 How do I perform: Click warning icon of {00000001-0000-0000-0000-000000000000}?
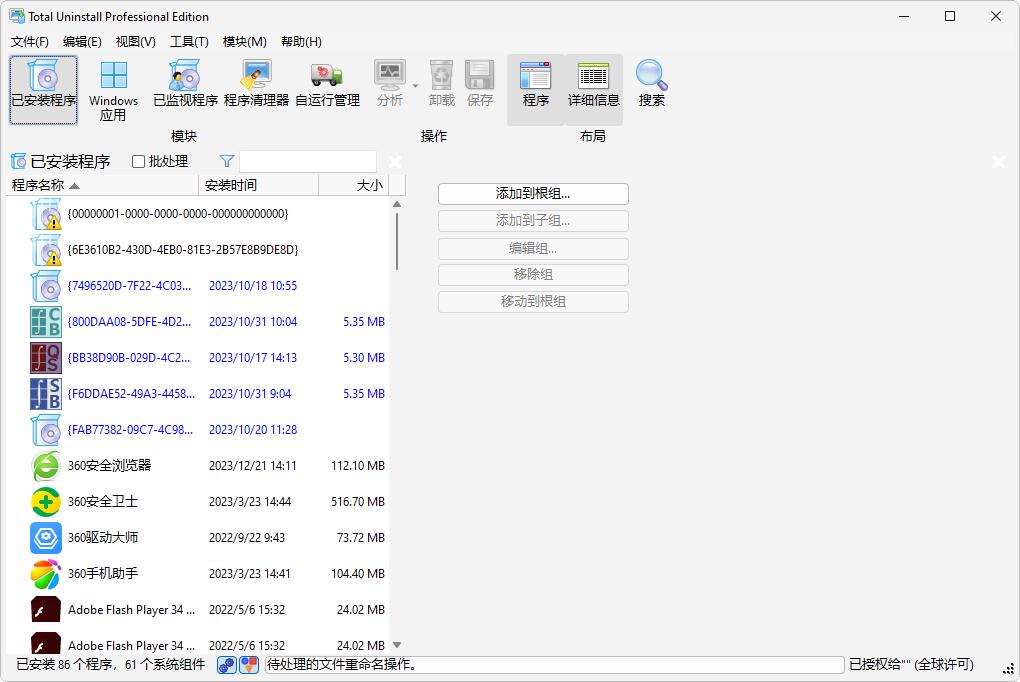tap(46, 214)
